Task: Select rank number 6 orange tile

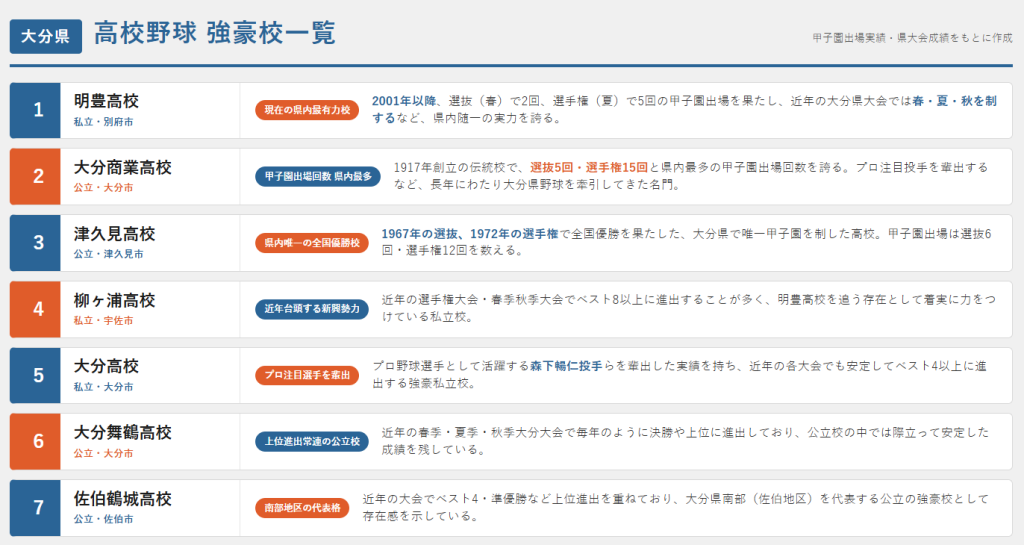Action: tap(35, 442)
